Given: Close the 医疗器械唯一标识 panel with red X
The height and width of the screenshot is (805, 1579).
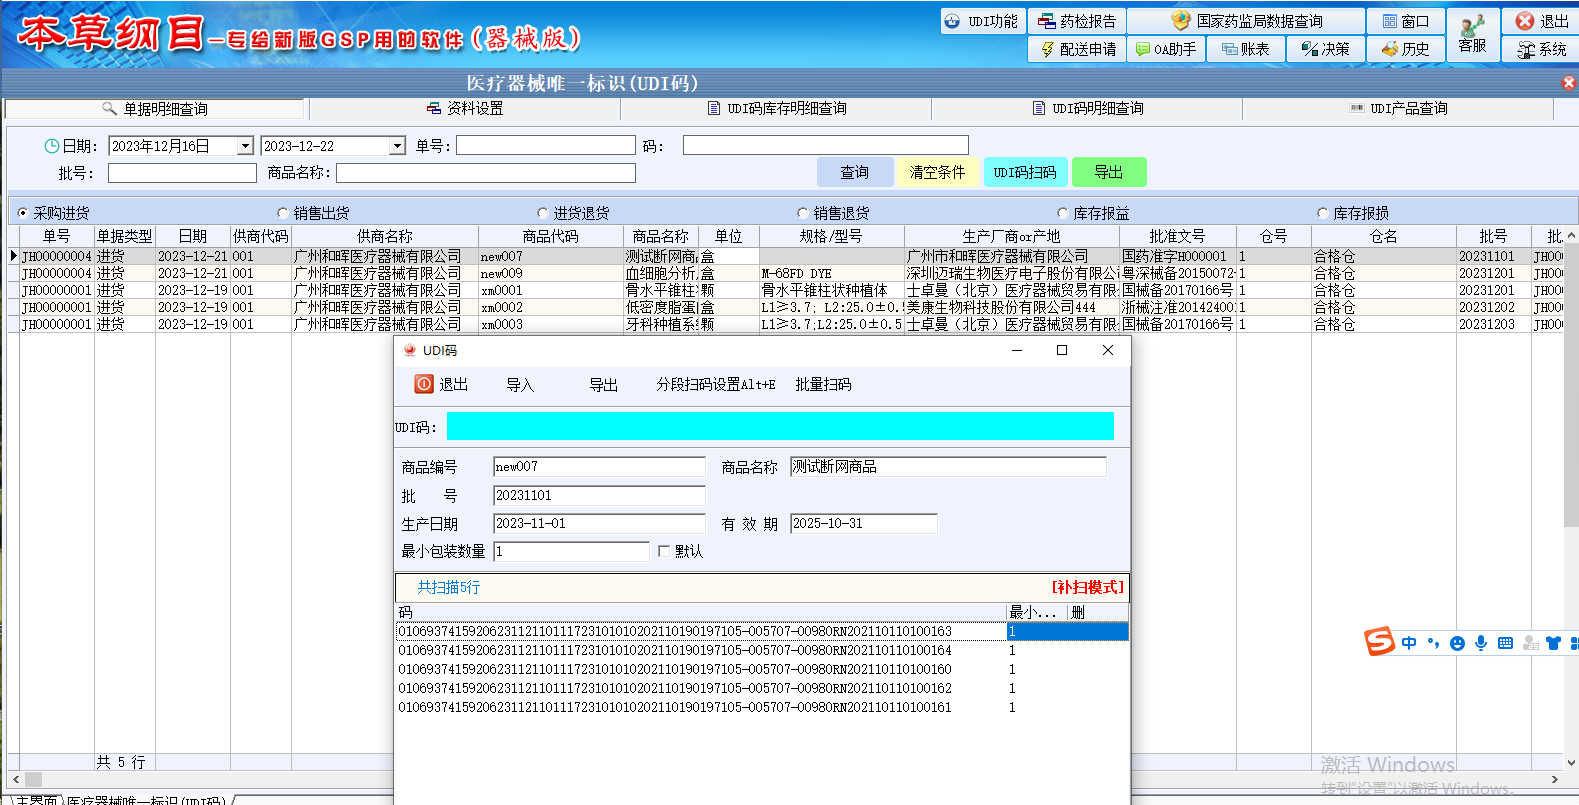Looking at the screenshot, I should click(1569, 83).
